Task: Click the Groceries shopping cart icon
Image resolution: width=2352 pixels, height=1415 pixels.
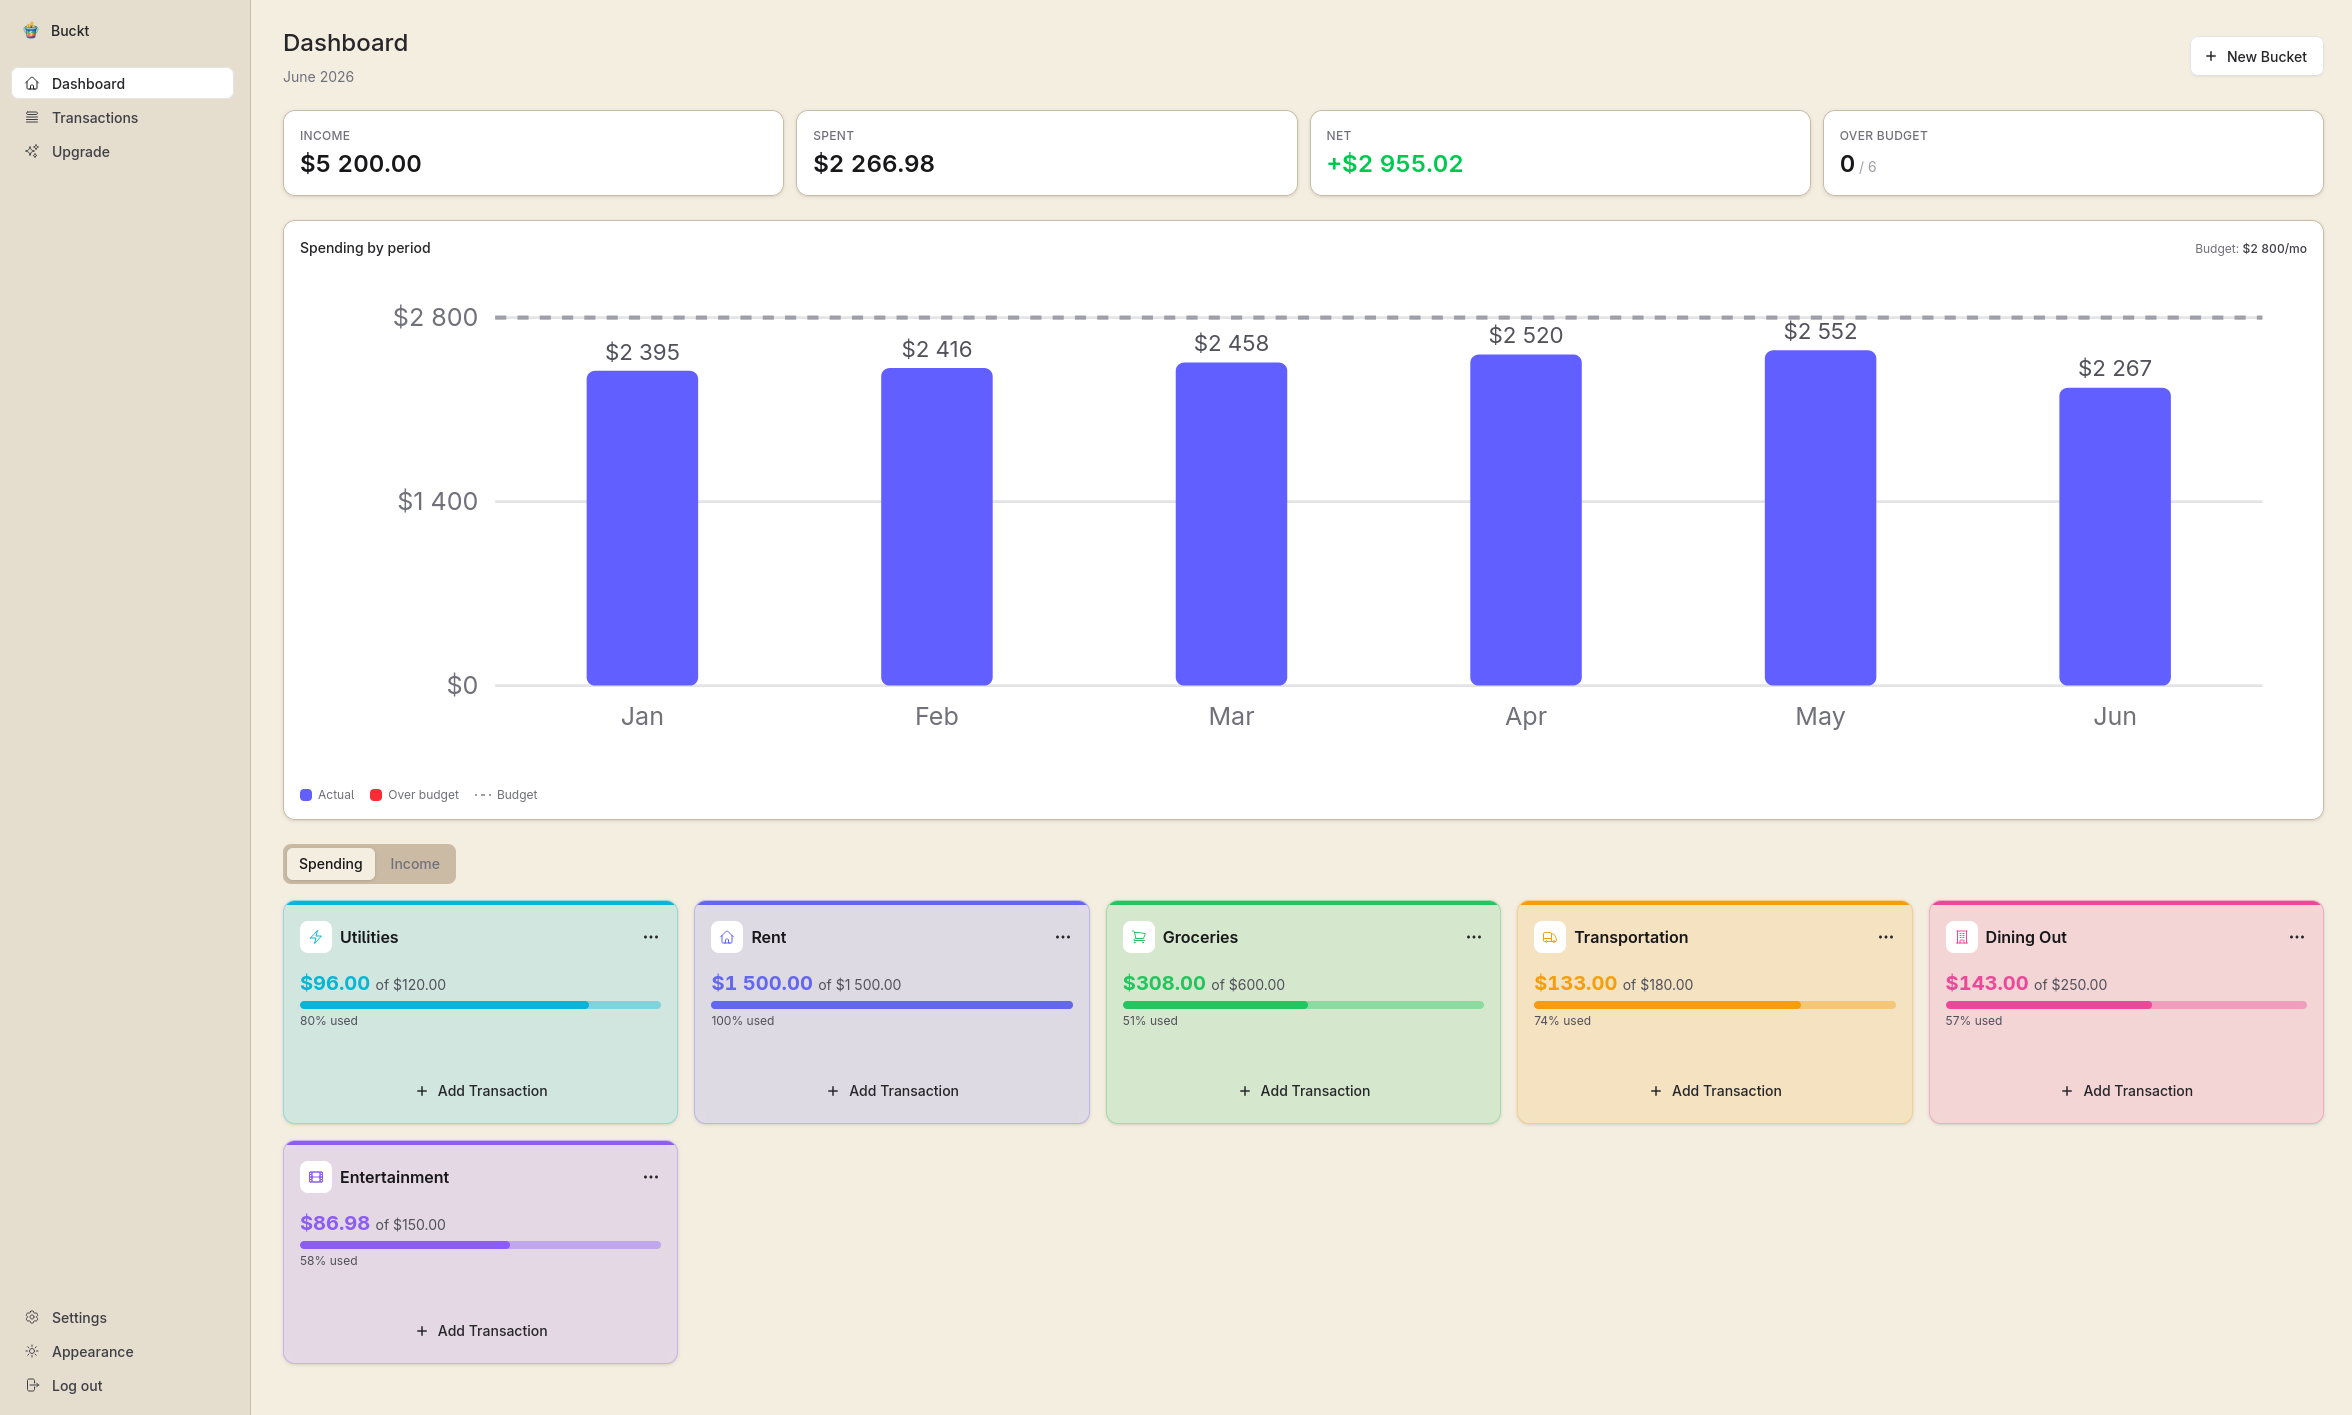Action: click(x=1139, y=937)
